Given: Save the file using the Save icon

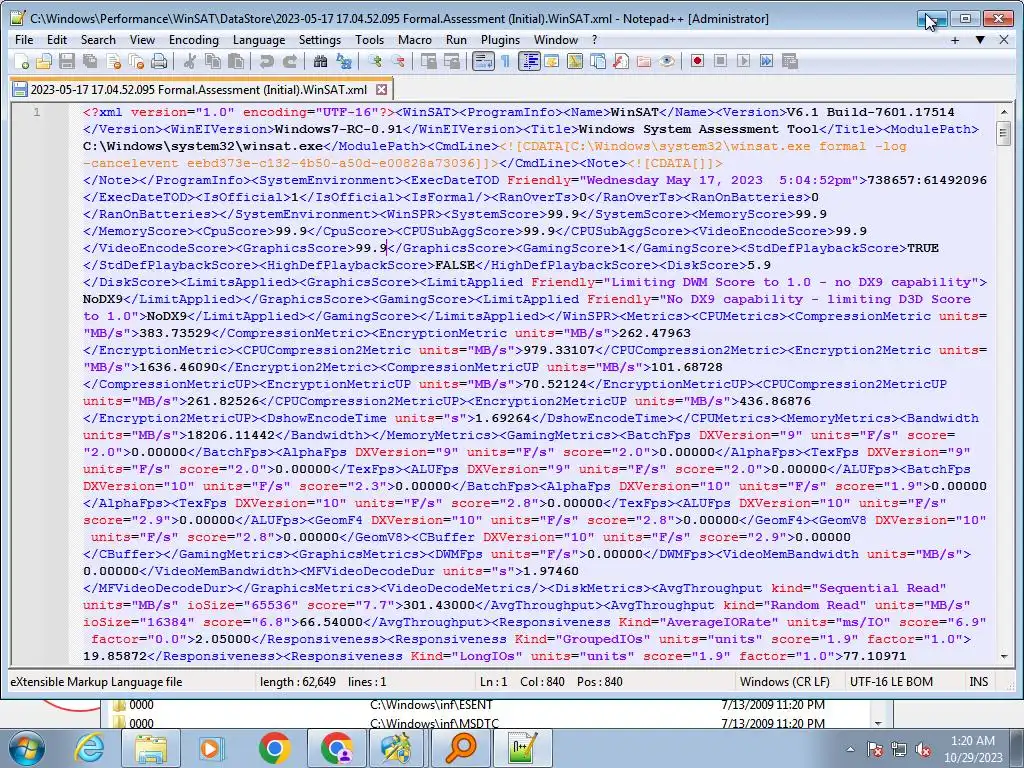Looking at the screenshot, I should [67, 61].
